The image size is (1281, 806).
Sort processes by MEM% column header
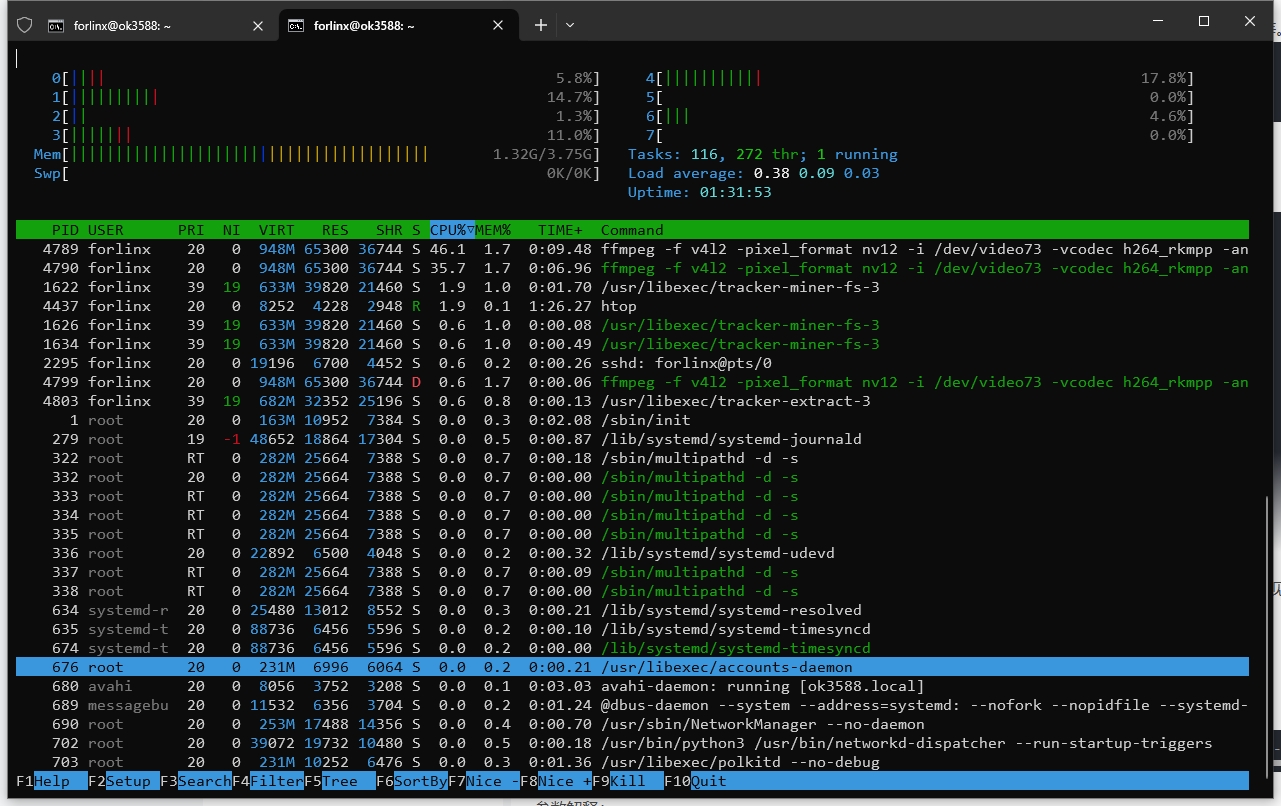coord(493,230)
